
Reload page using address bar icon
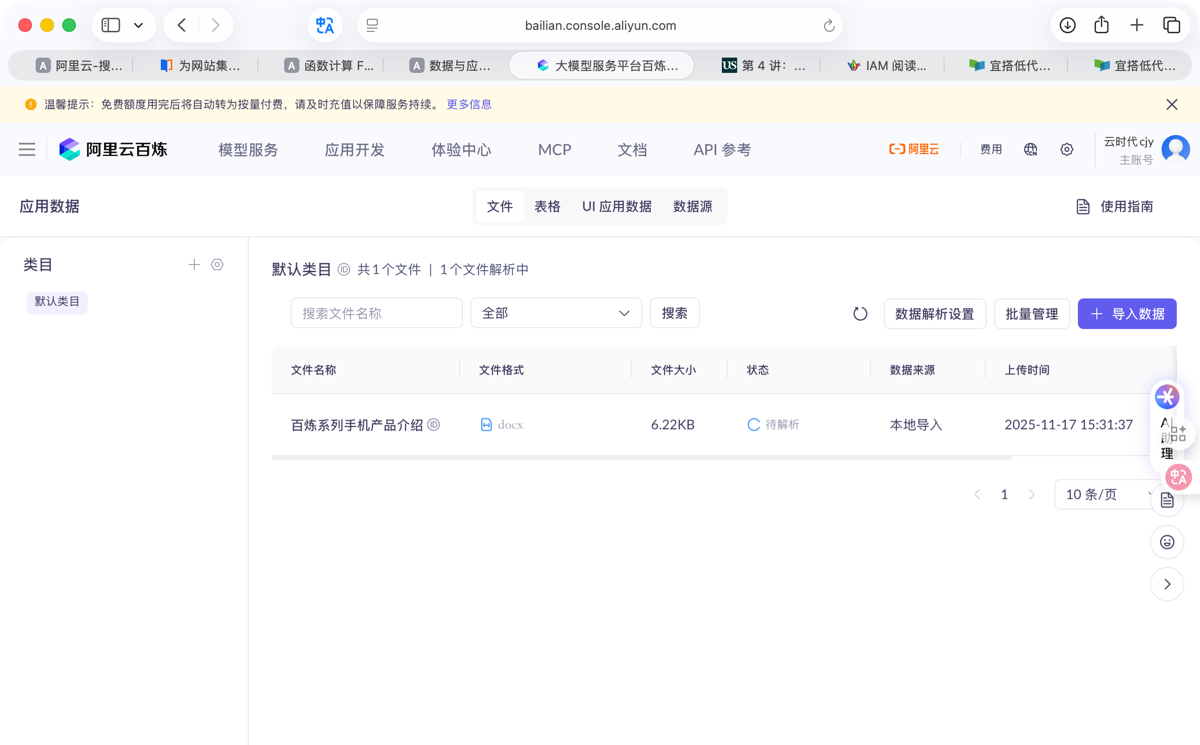pyautogui.click(x=829, y=26)
